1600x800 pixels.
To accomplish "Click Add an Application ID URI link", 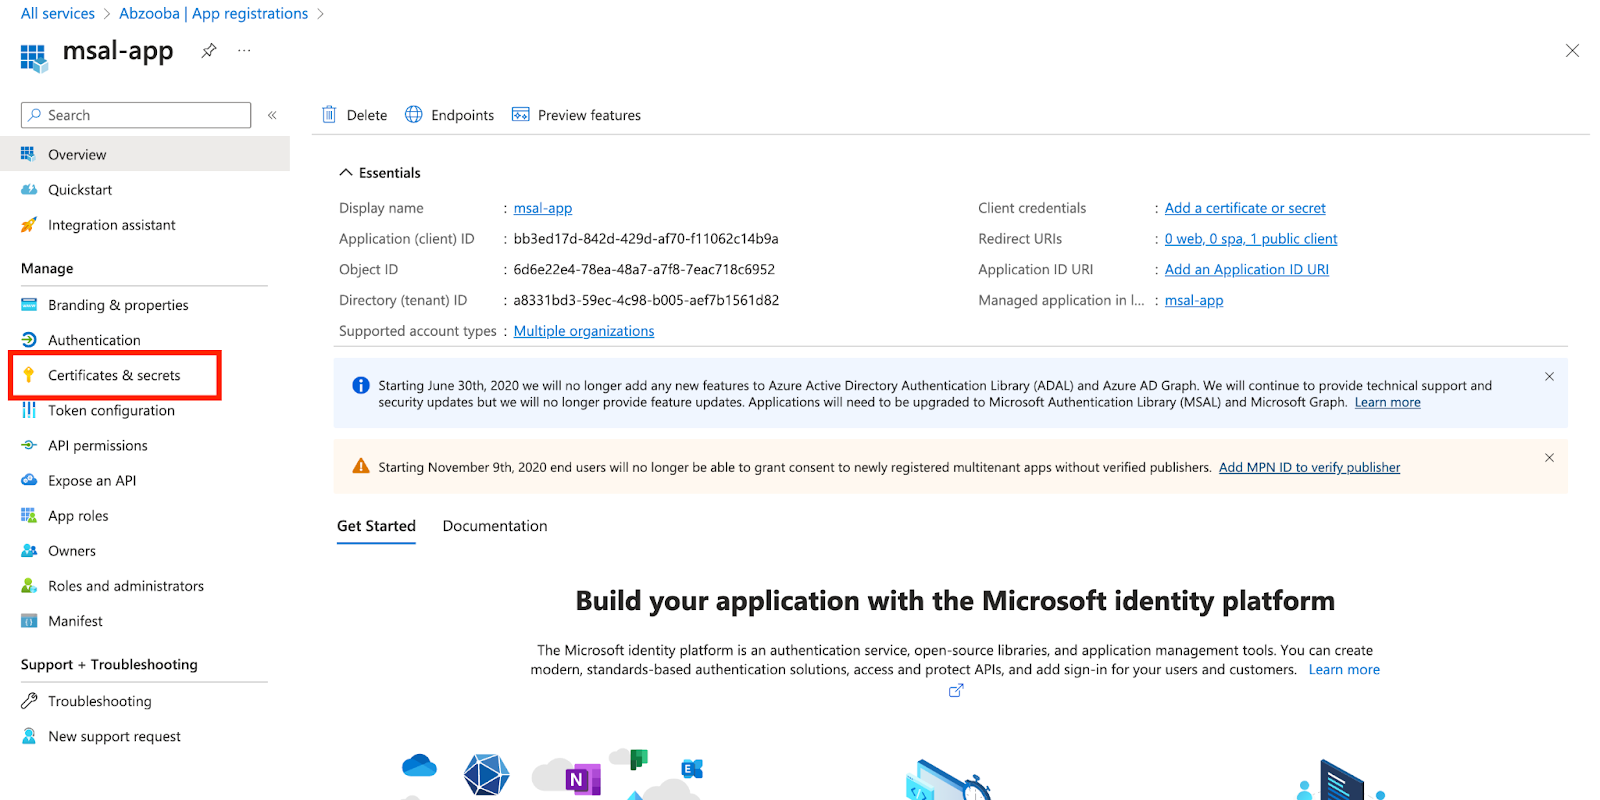I will pos(1247,269).
